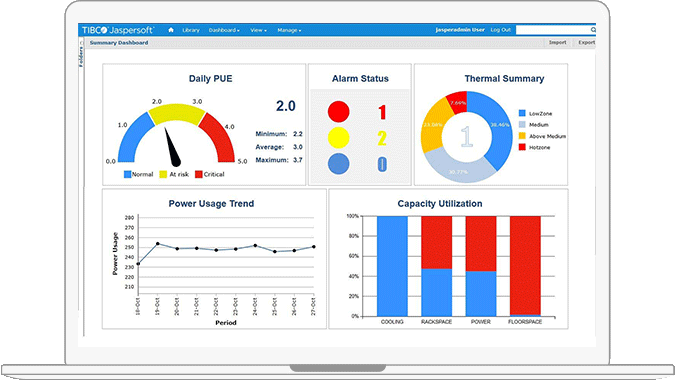
Task: Click the Average 3.0 value
Action: pyautogui.click(x=298, y=147)
